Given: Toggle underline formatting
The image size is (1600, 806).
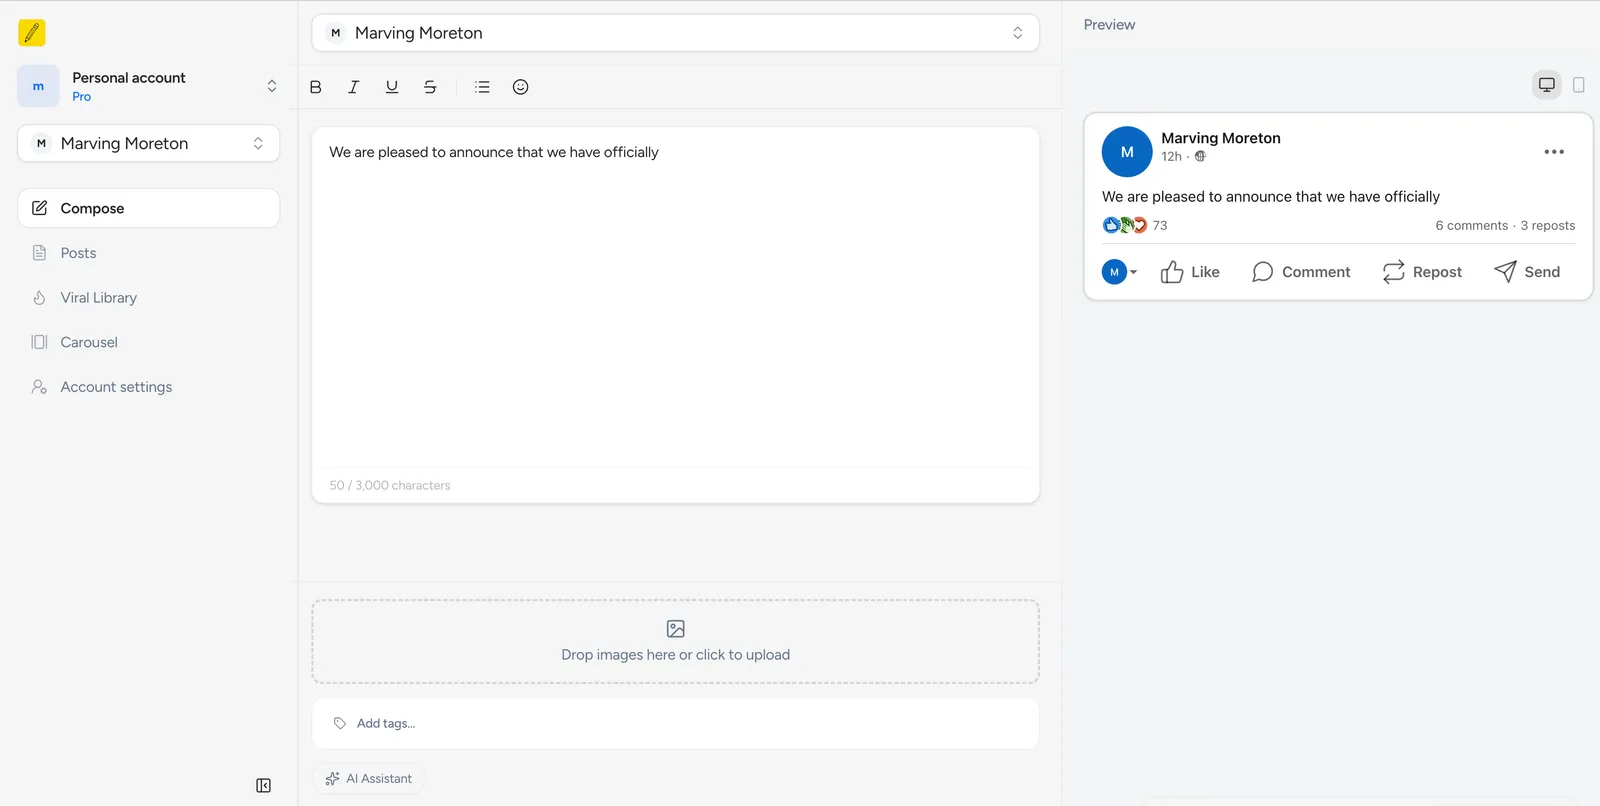Looking at the screenshot, I should pyautogui.click(x=392, y=87).
